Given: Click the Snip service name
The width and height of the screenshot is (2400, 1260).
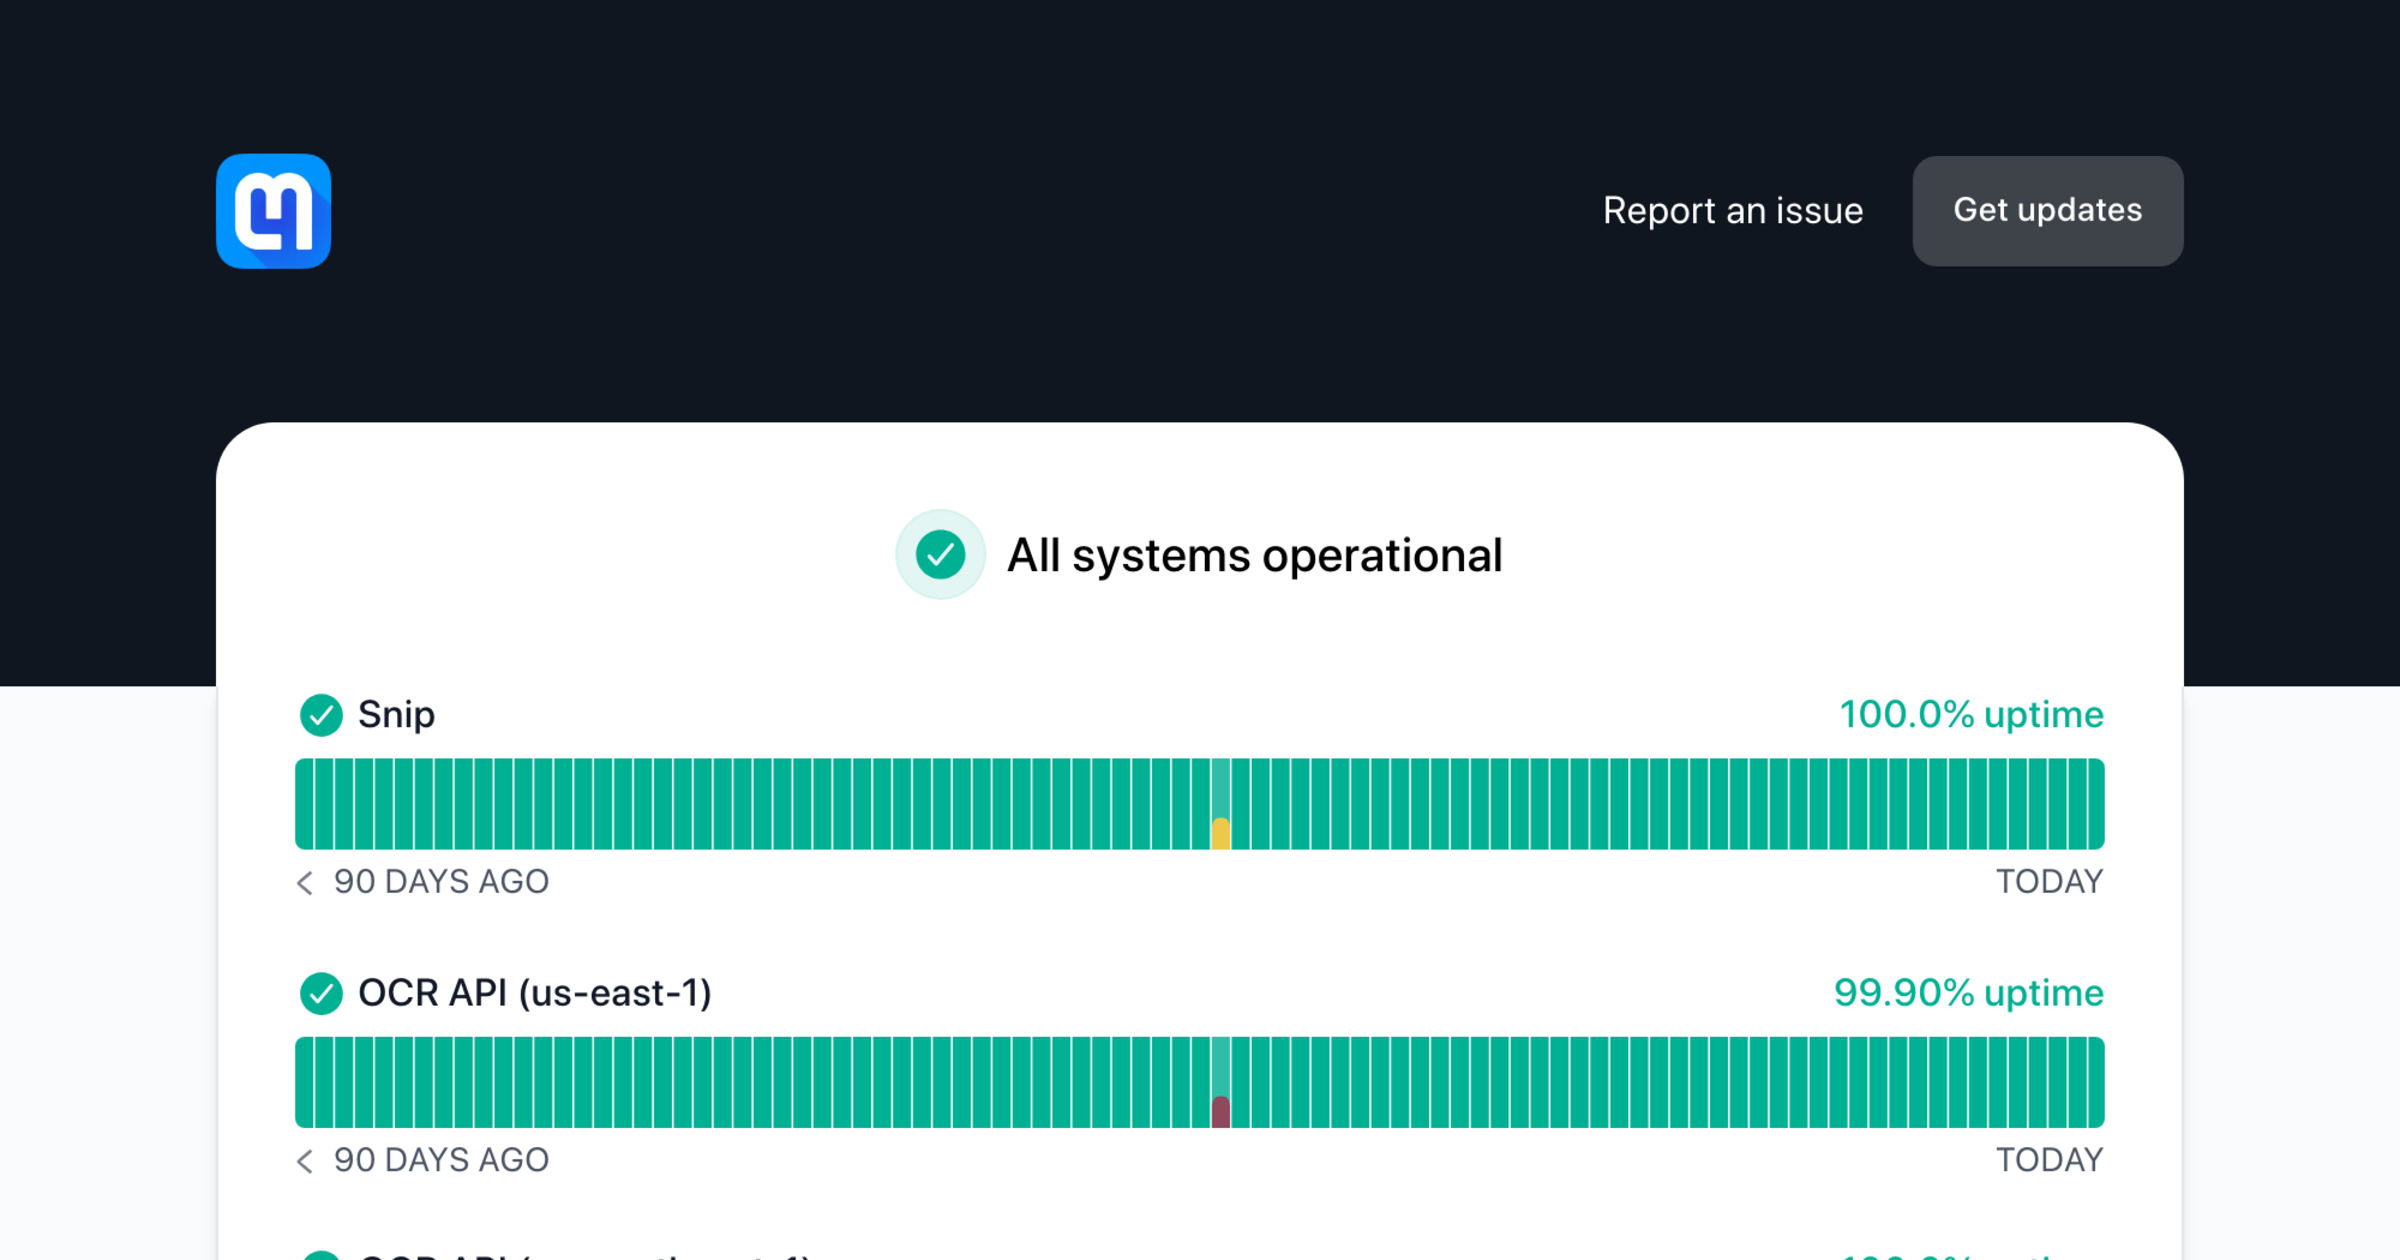Looking at the screenshot, I should point(396,715).
